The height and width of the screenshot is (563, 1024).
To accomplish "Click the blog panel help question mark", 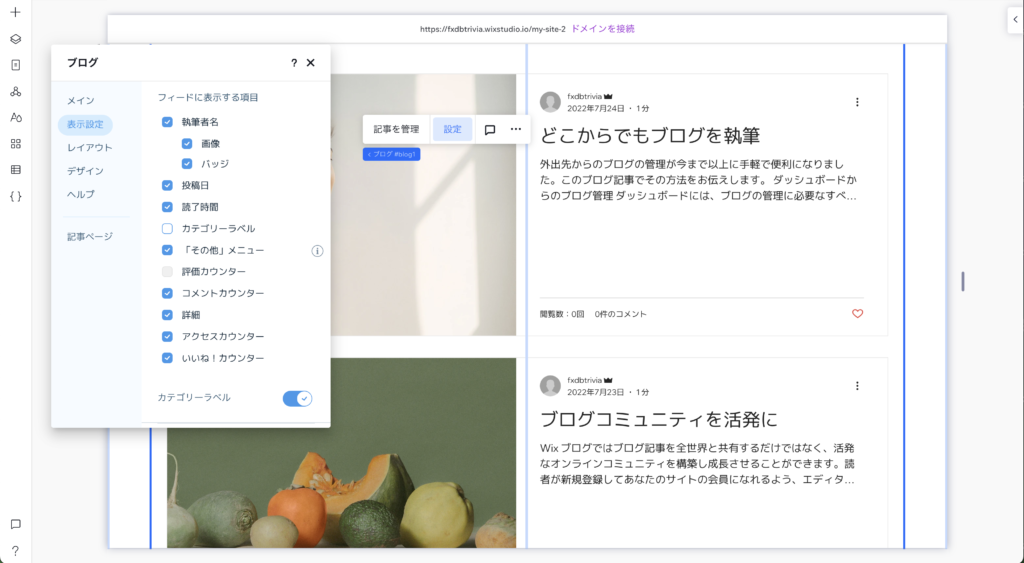I will 294,63.
